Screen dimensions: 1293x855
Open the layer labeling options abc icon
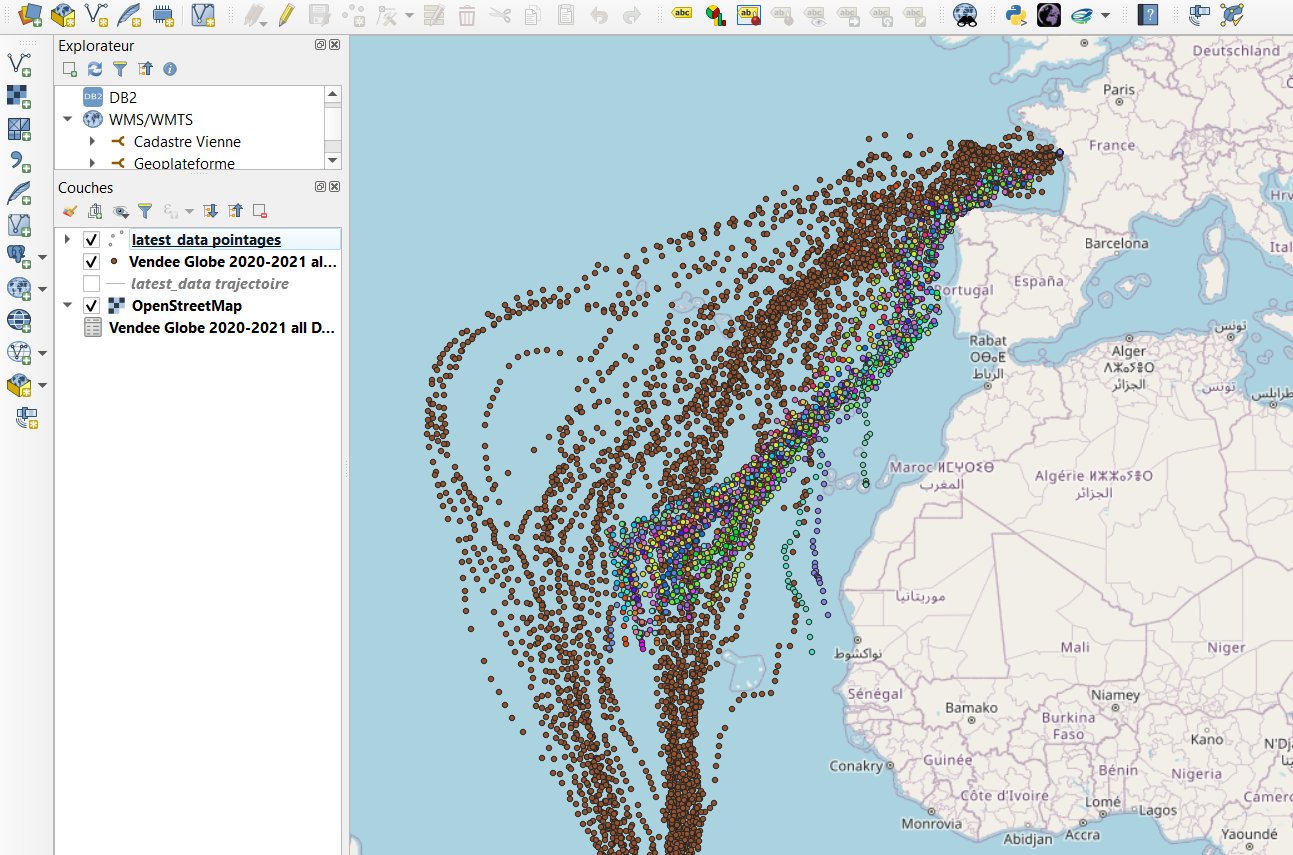tap(682, 14)
